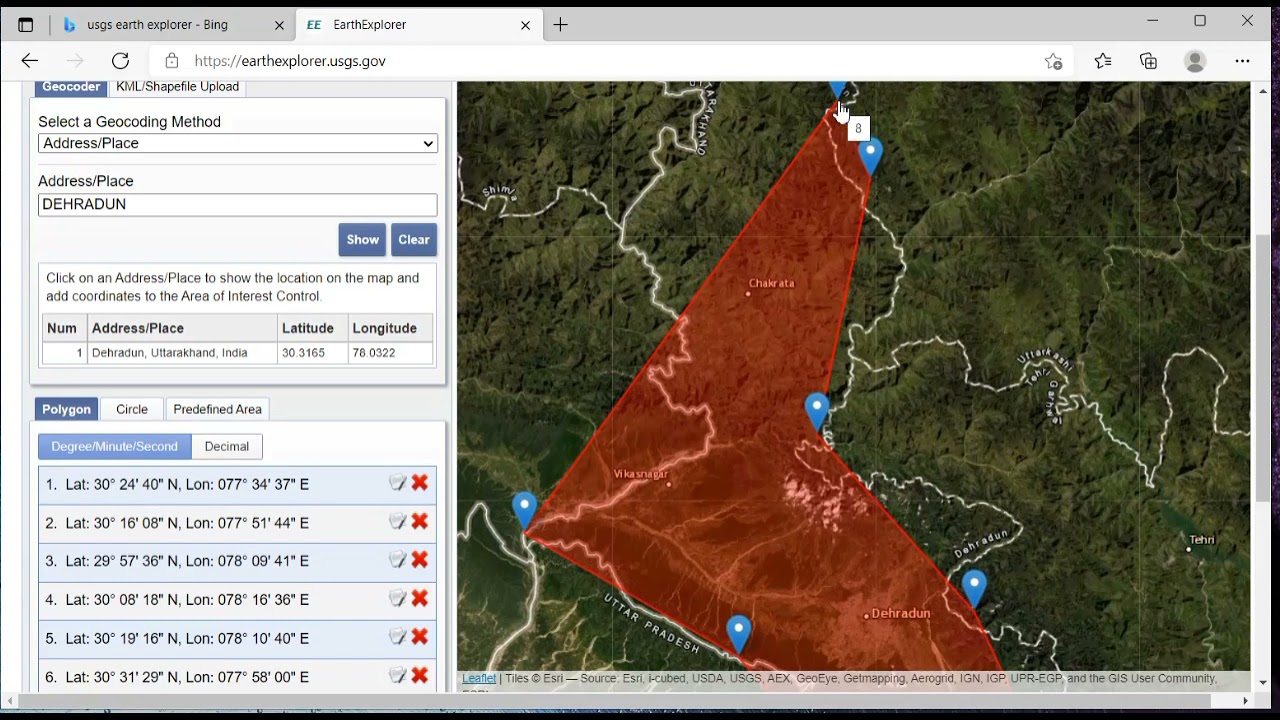The width and height of the screenshot is (1280, 720).
Task: Open the tab actions menu icon
Action: point(26,25)
